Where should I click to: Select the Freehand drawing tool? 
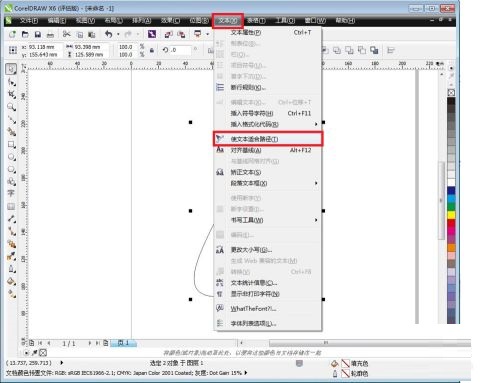(11, 119)
